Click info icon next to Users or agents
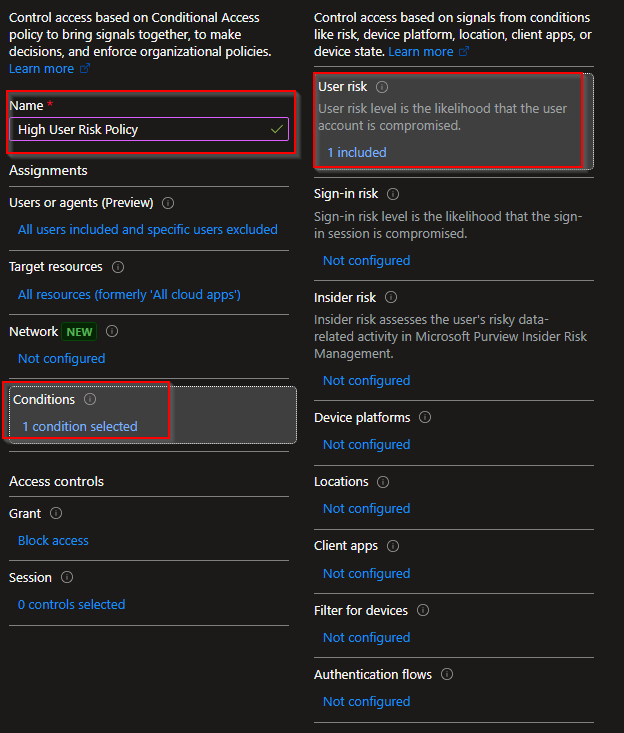 pyautogui.click(x=167, y=203)
